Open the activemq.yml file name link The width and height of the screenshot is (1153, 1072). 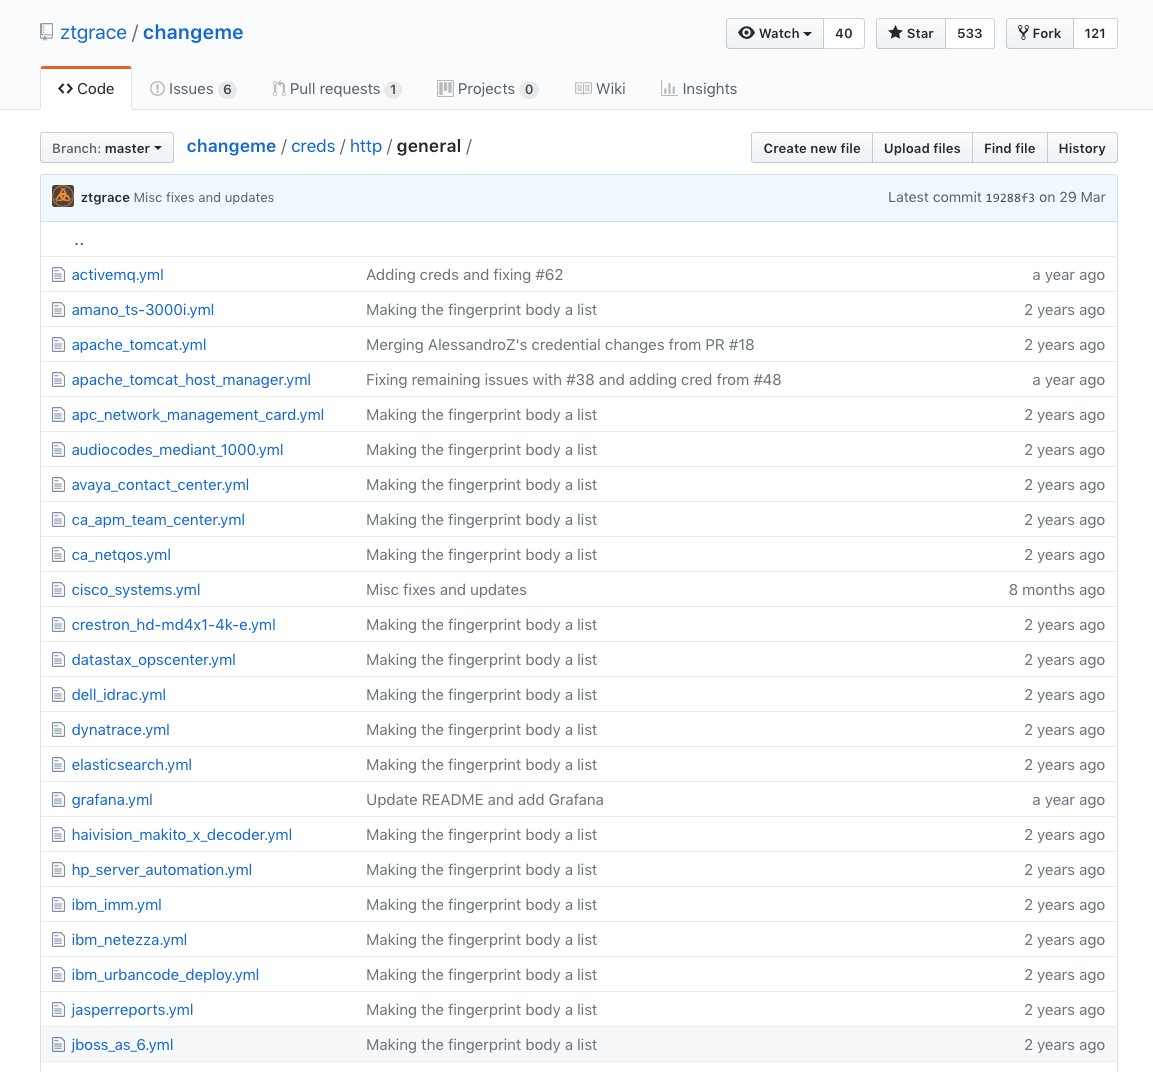tap(118, 275)
